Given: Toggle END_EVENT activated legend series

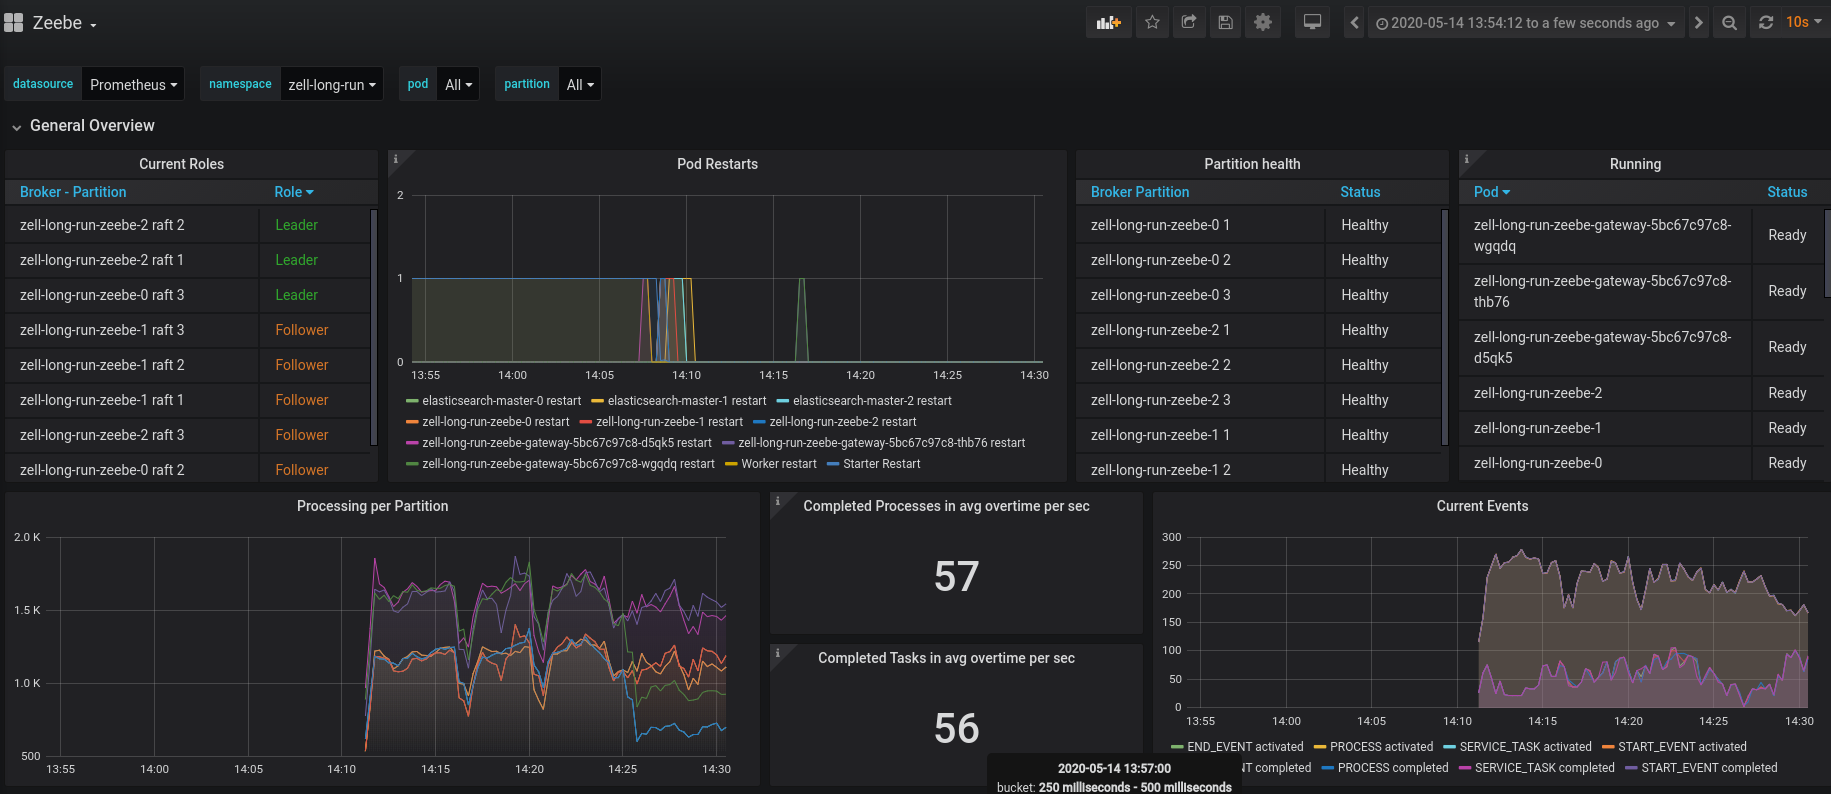Looking at the screenshot, I should [1245, 747].
